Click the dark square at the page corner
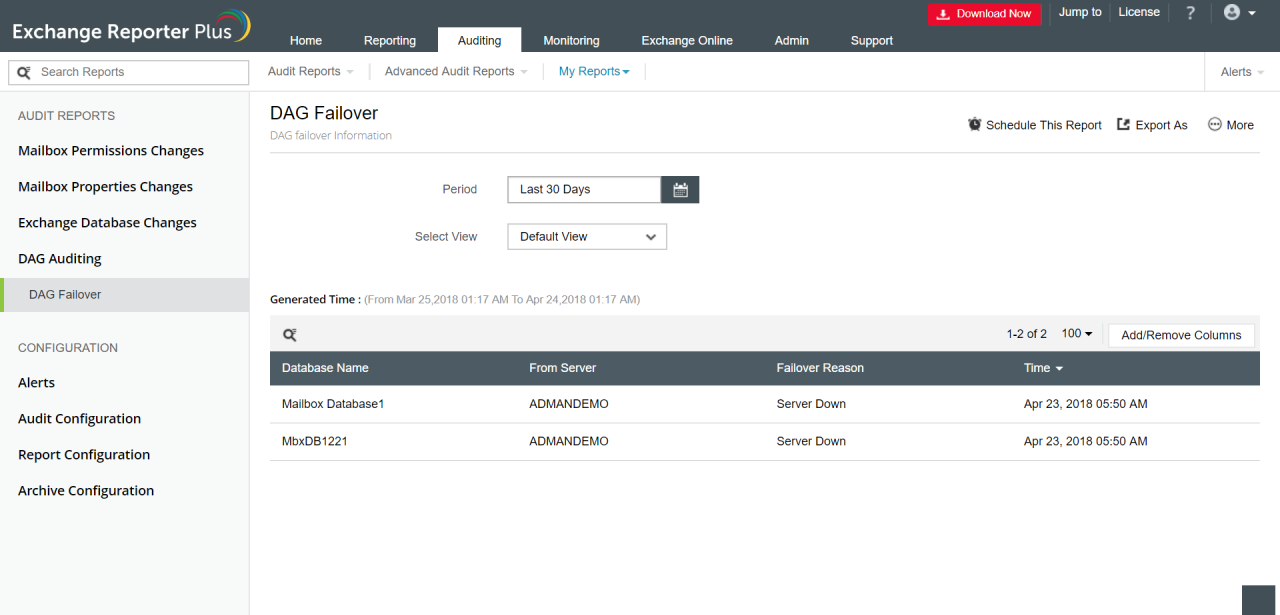Screen dimensions: 1280x615 coord(1258,600)
